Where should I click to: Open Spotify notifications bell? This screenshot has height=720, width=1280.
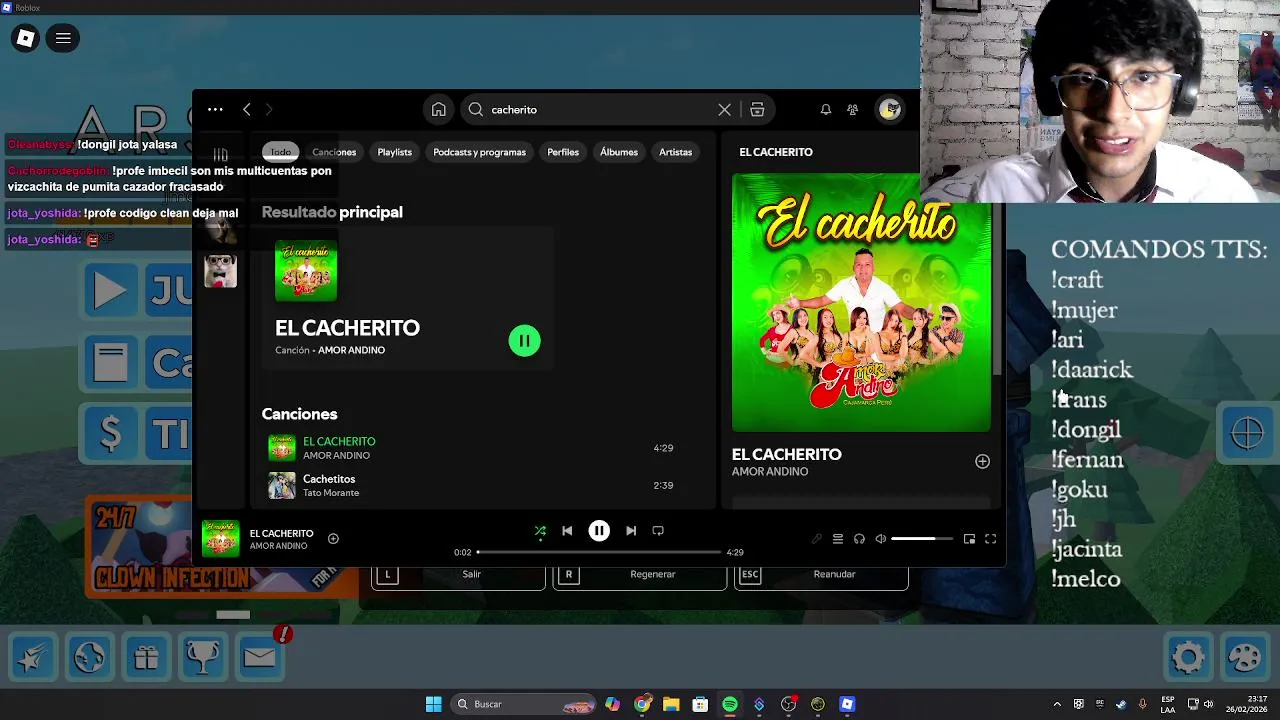tap(825, 110)
